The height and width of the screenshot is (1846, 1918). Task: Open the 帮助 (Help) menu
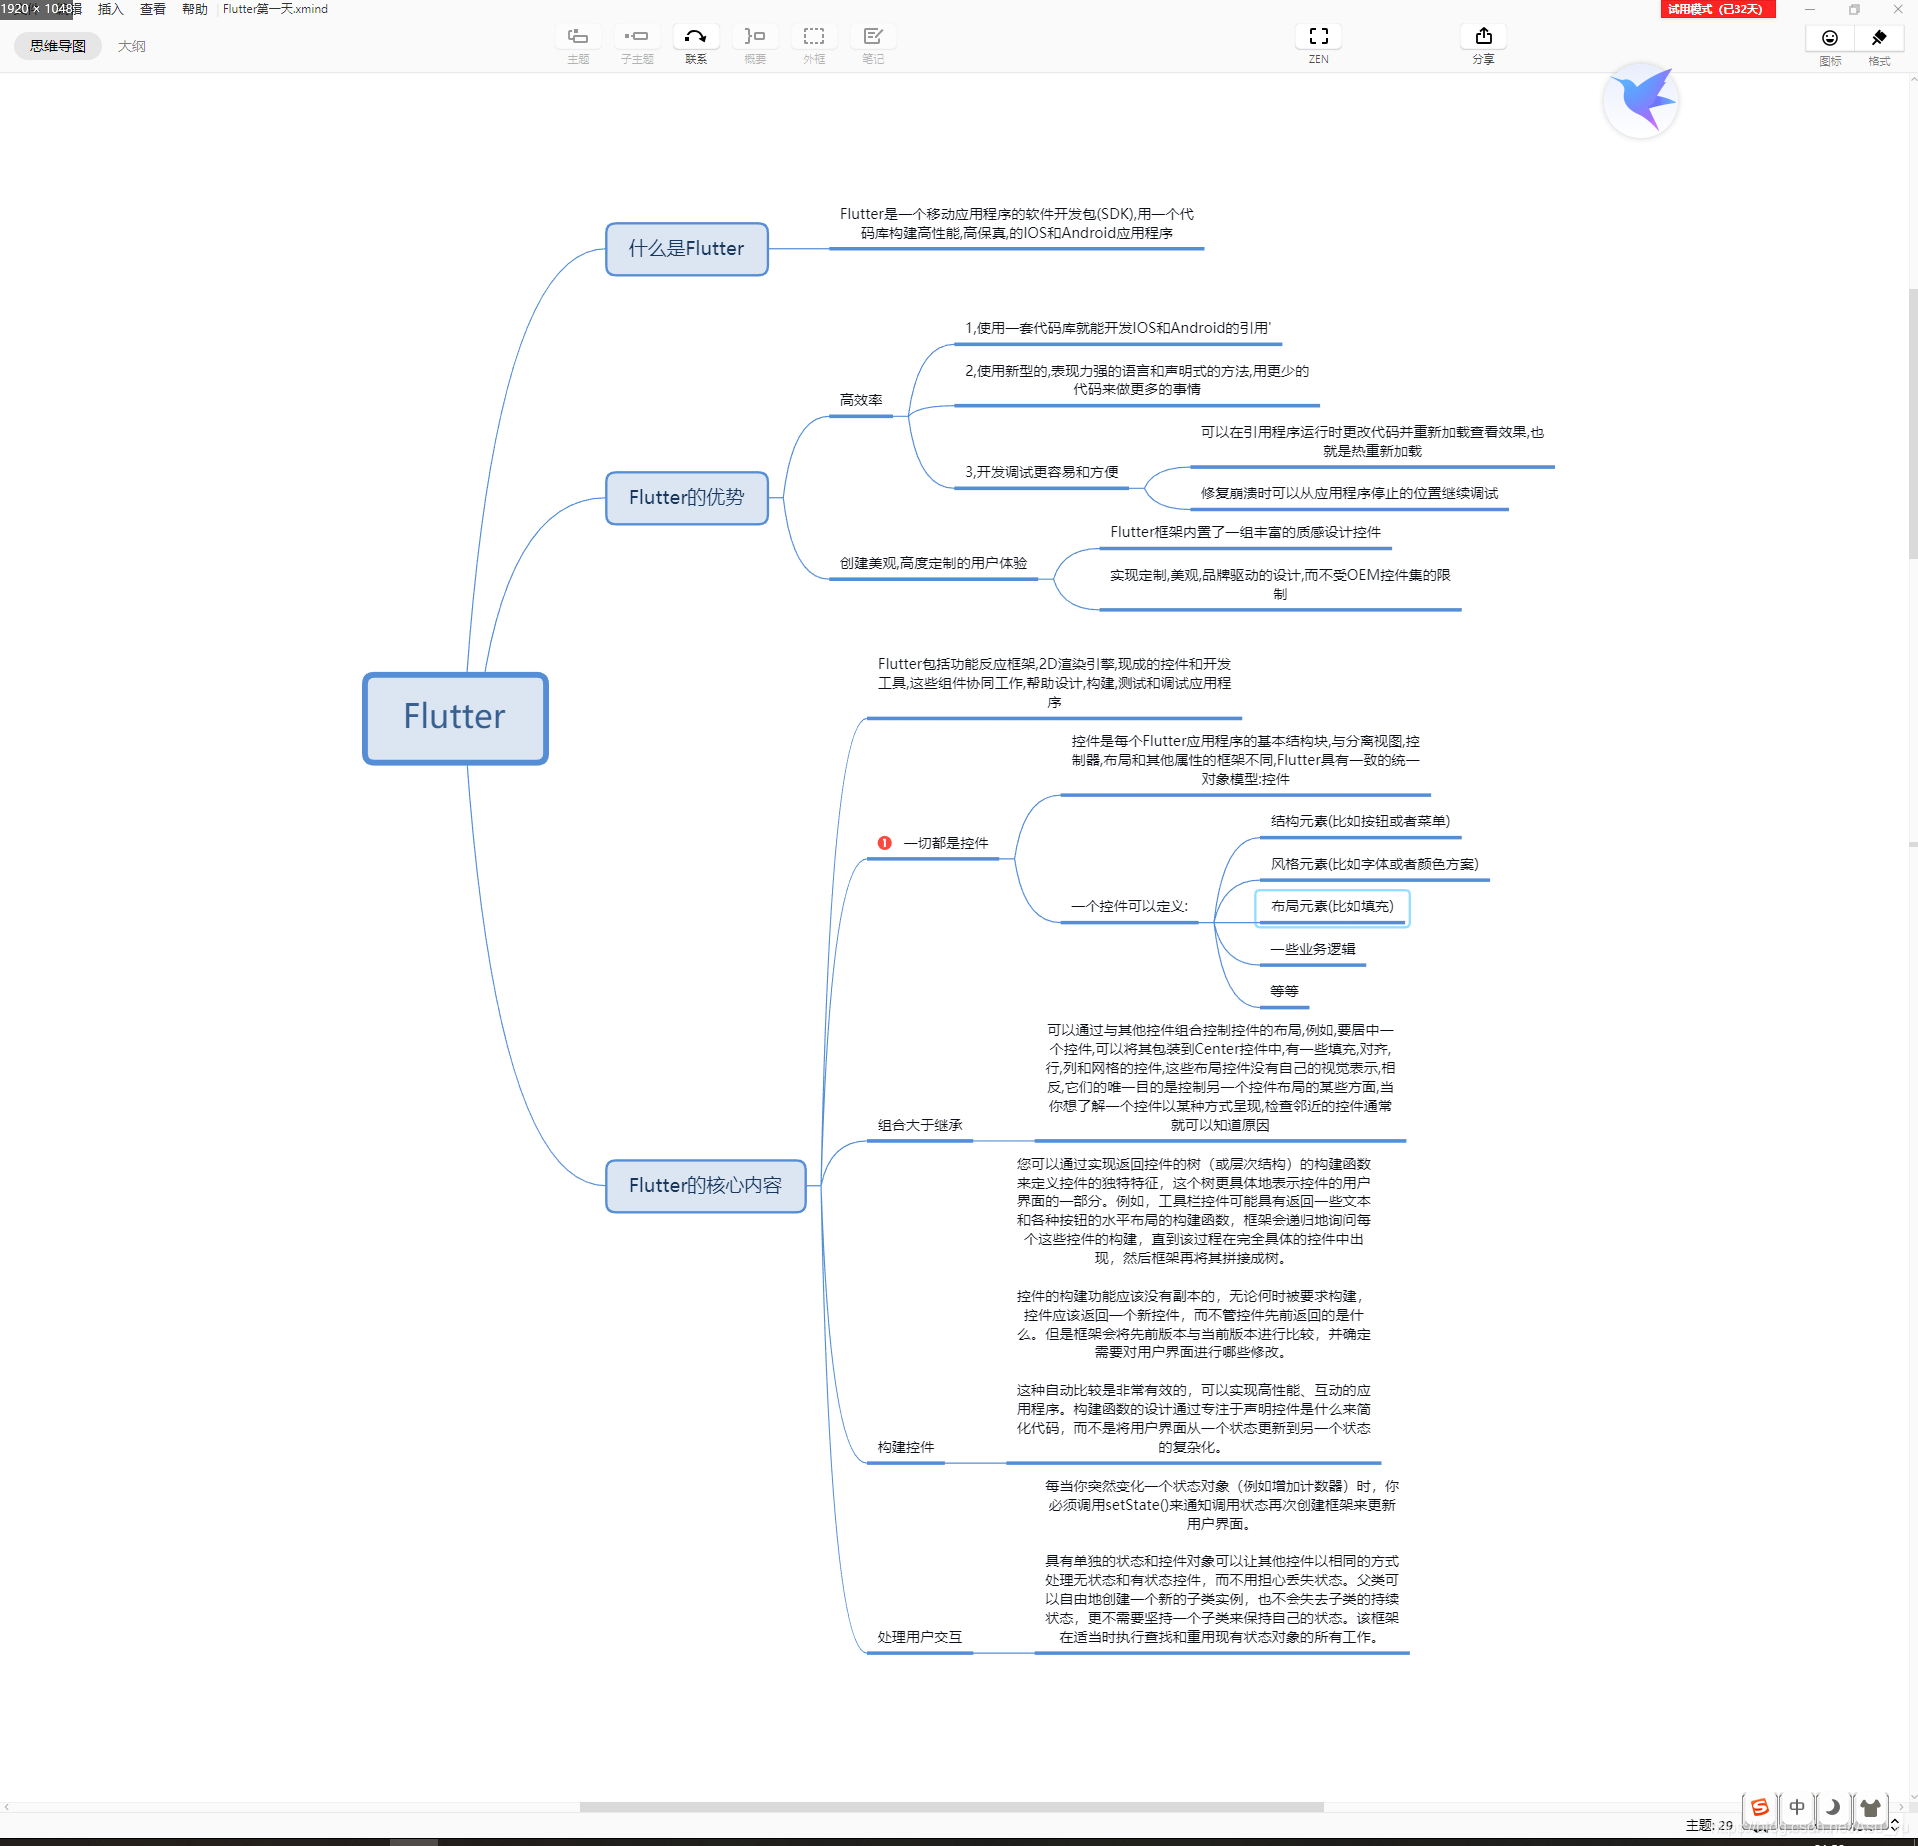(x=195, y=9)
